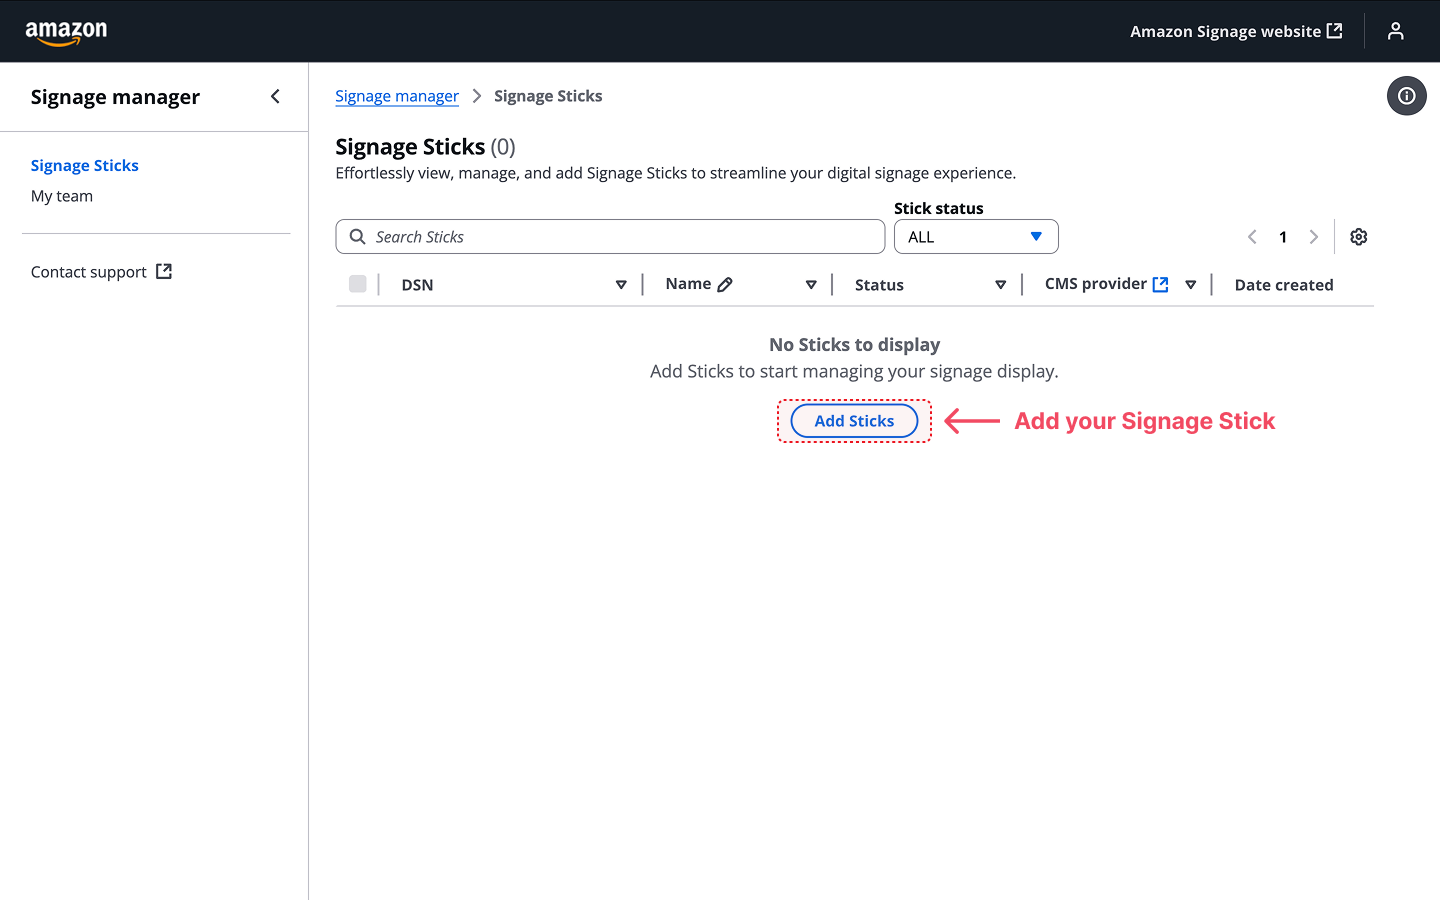Open the Stick status dropdown
Image resolution: width=1440 pixels, height=900 pixels.
coord(975,237)
